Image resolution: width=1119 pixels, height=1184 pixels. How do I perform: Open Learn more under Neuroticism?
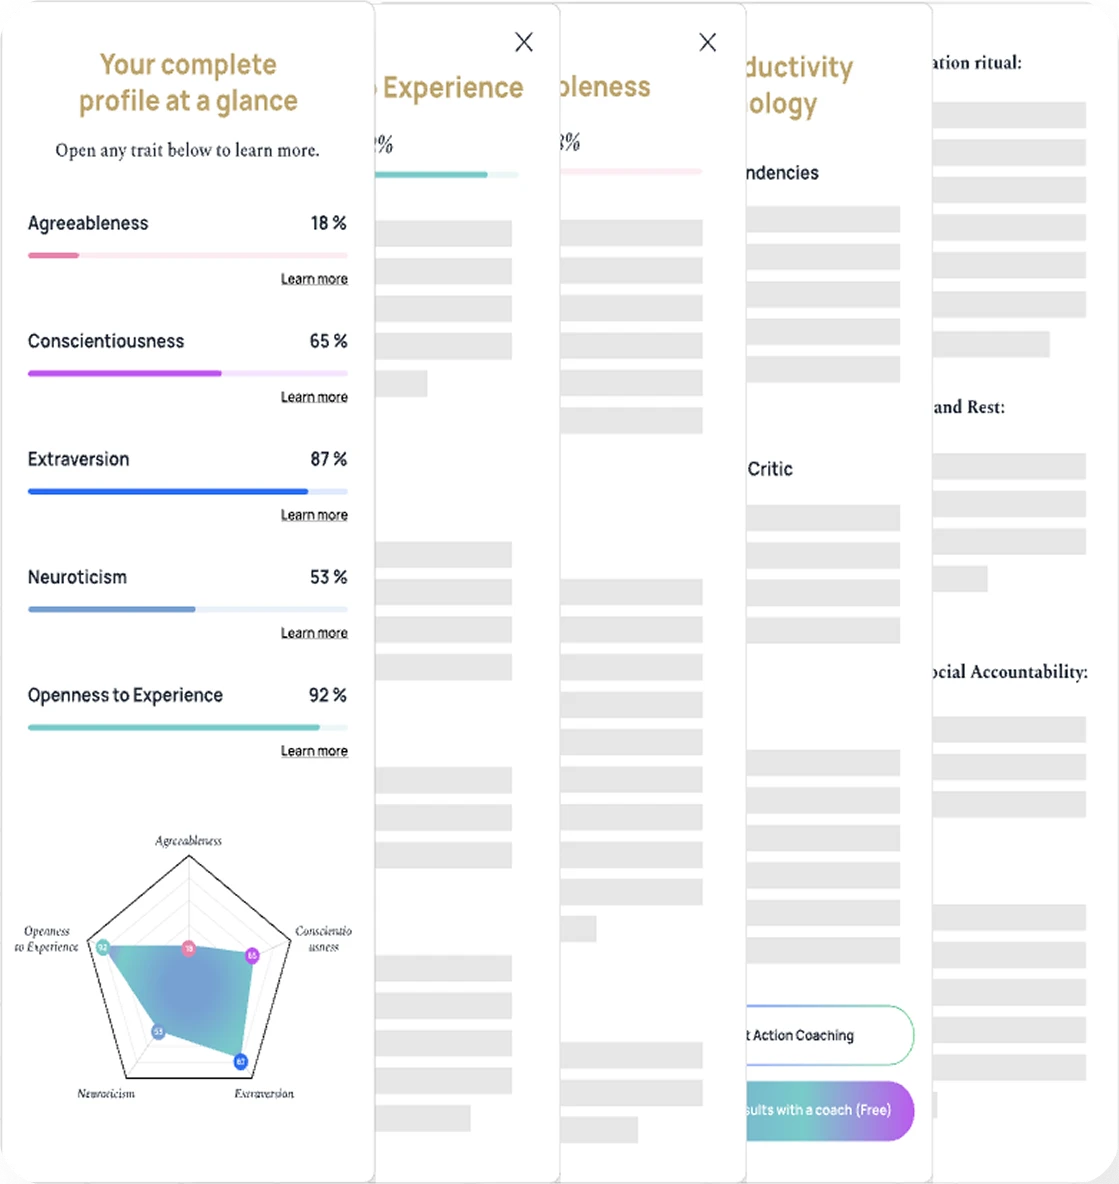(315, 632)
